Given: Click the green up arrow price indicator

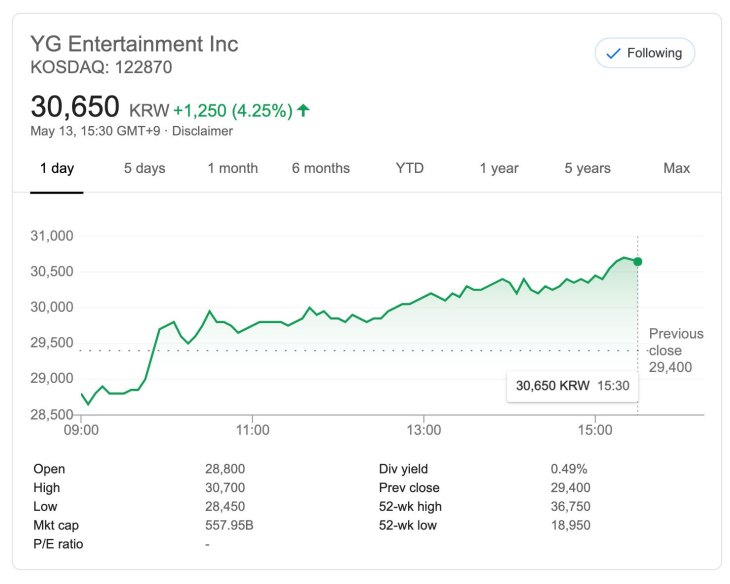Looking at the screenshot, I should tap(303, 110).
